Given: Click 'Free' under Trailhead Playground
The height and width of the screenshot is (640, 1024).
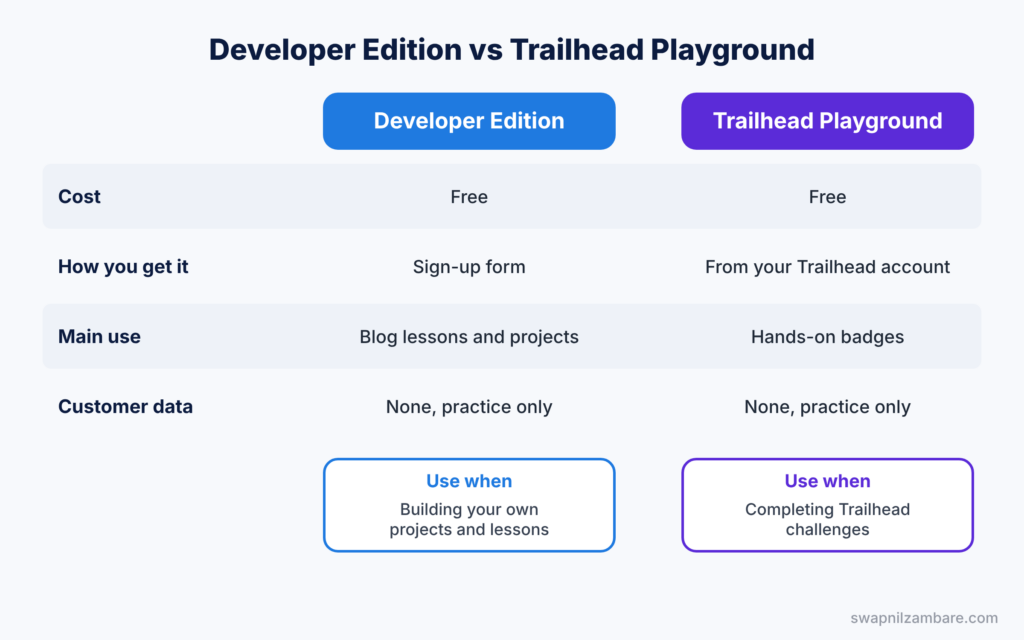Looking at the screenshot, I should pyautogui.click(x=827, y=197).
